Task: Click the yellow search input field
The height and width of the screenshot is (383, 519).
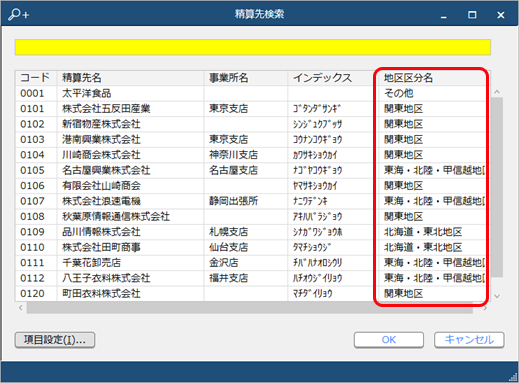Action: [253, 47]
